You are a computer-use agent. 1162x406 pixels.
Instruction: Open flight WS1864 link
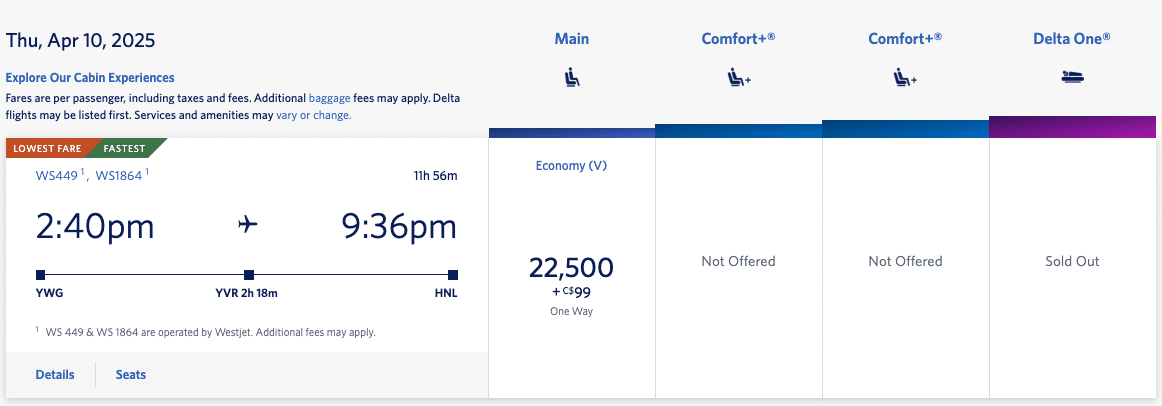(120, 176)
